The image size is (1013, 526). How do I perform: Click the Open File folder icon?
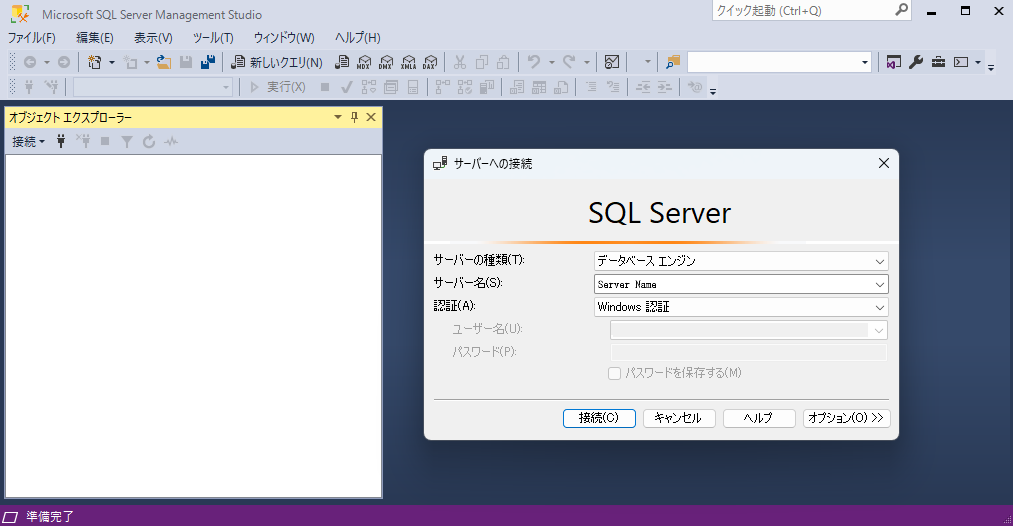pyautogui.click(x=164, y=62)
